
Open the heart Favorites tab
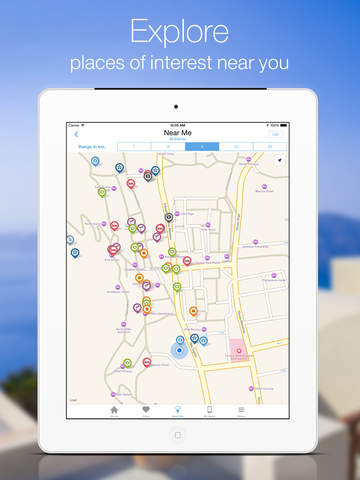(x=146, y=411)
